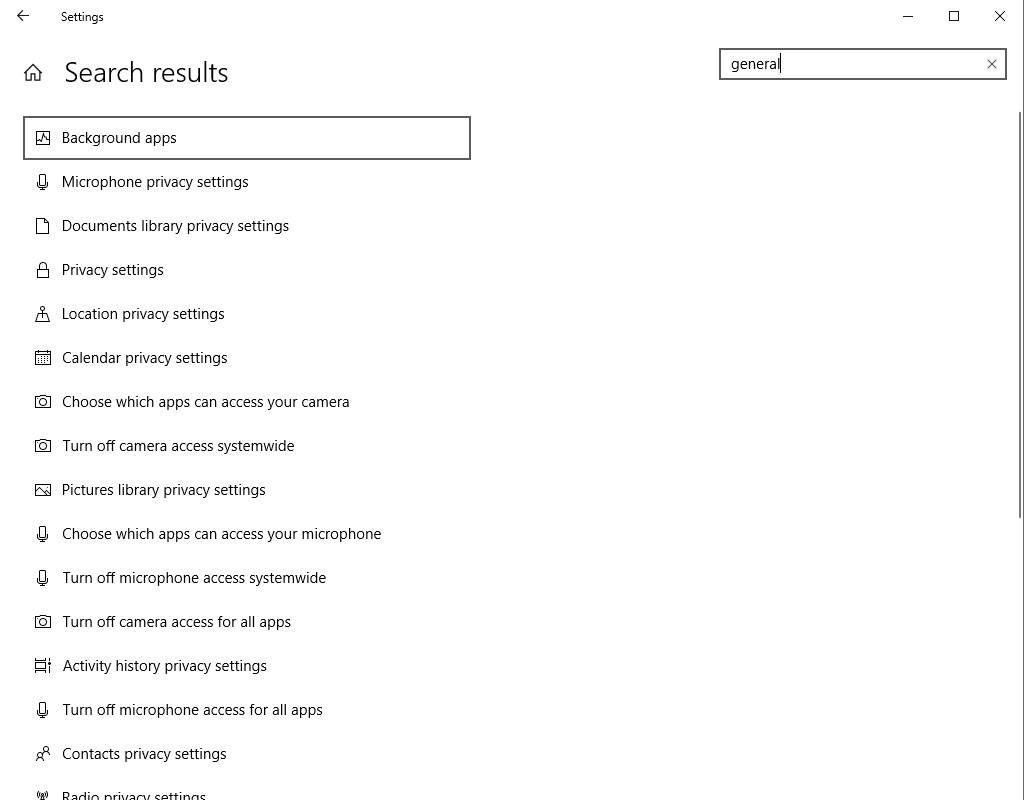Viewport: 1024px width, 800px height.
Task: Click the lock icon beside Privacy settings
Action: click(42, 270)
